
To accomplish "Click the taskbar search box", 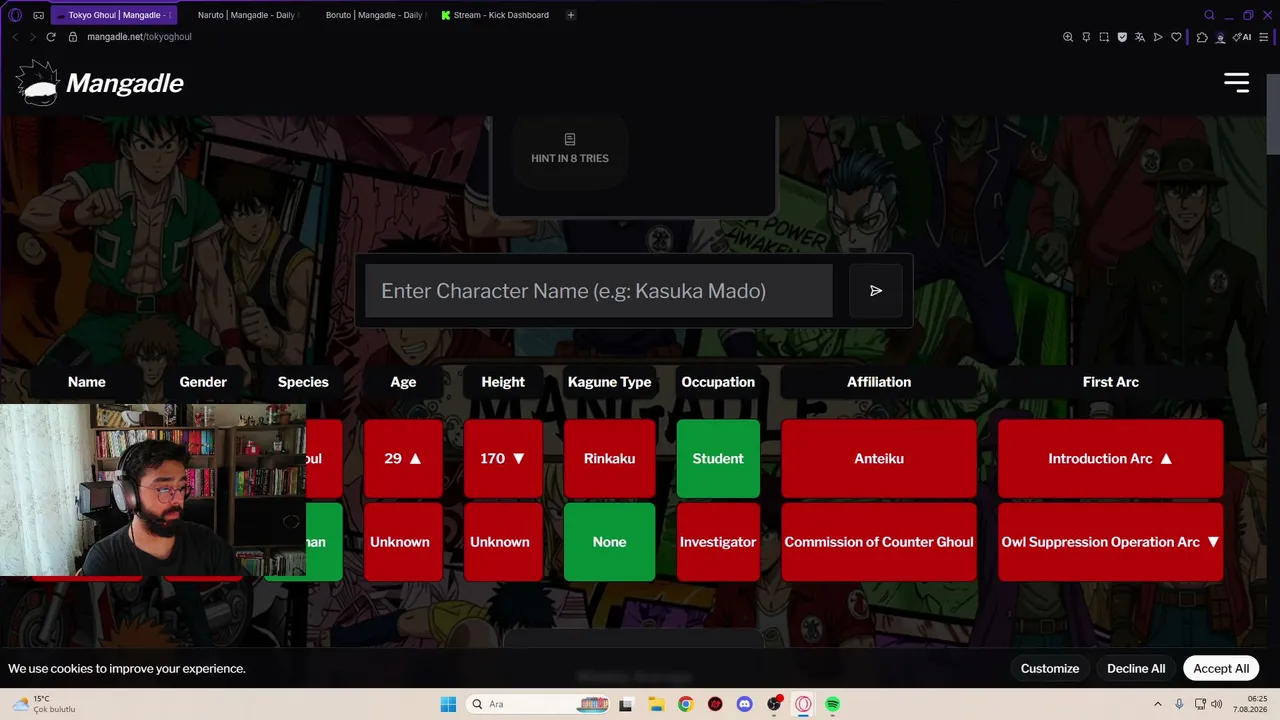I will pos(540,704).
